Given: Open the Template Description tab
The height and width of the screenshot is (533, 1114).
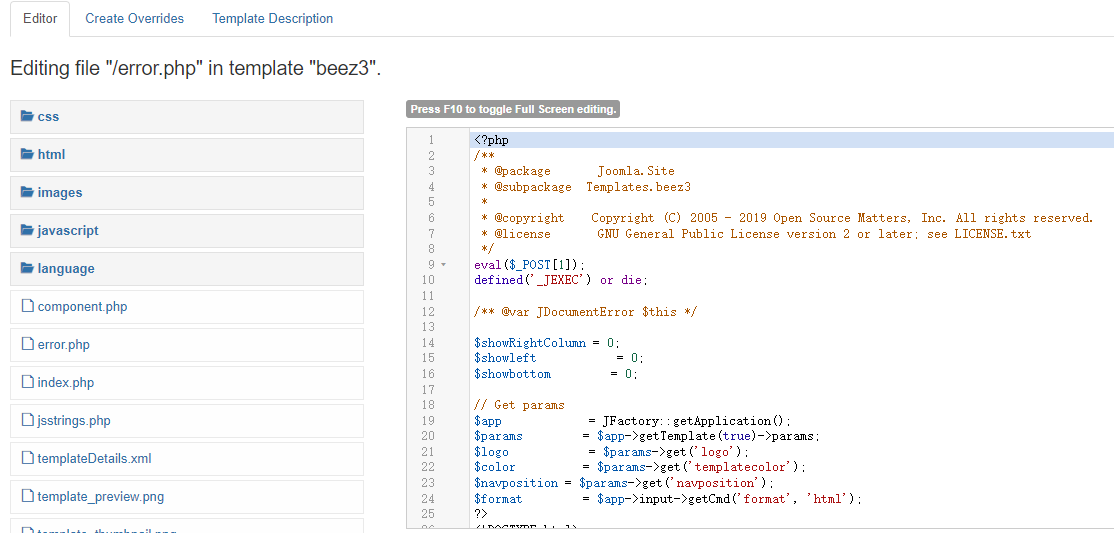Looking at the screenshot, I should tap(273, 19).
